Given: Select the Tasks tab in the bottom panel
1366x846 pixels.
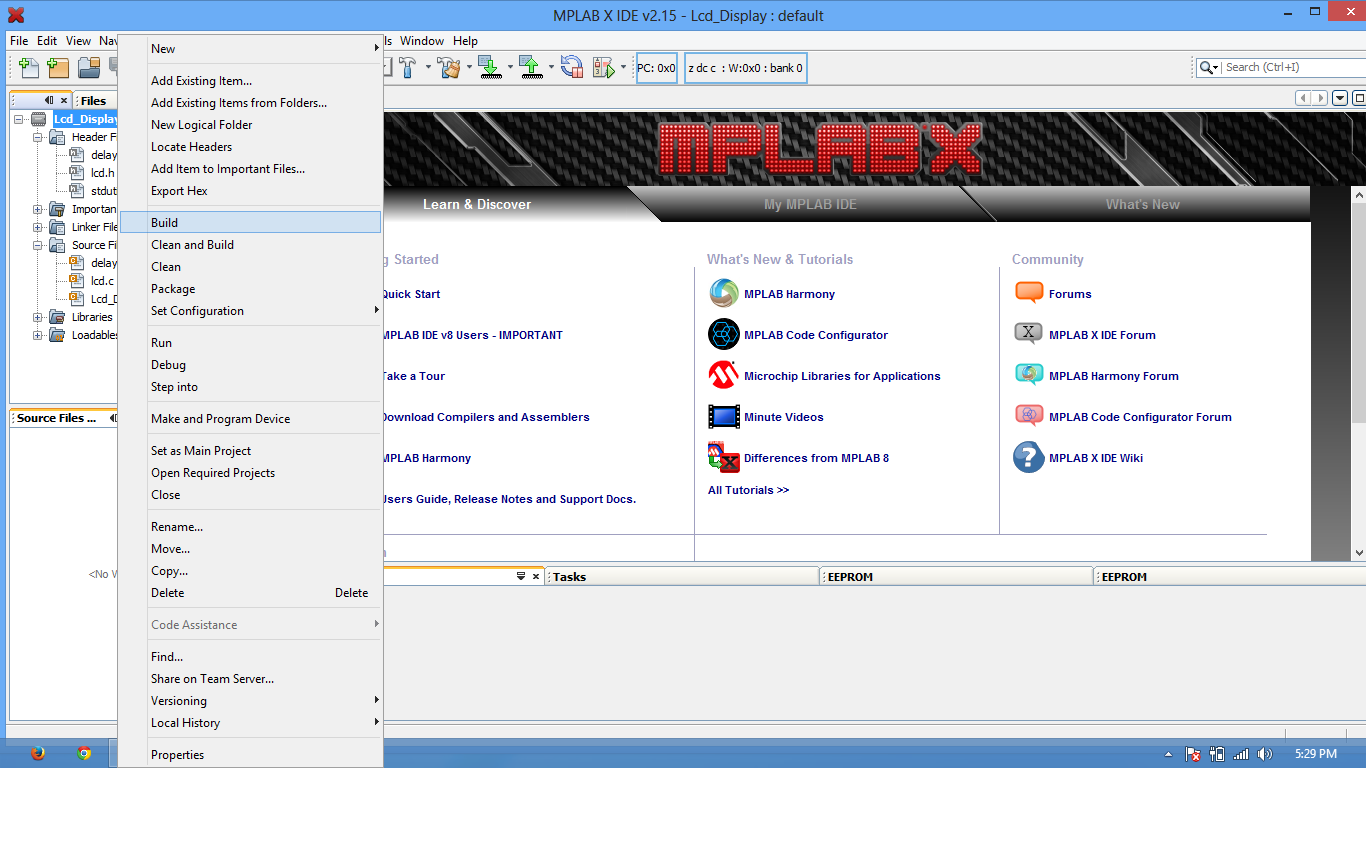Looking at the screenshot, I should coord(683,576).
